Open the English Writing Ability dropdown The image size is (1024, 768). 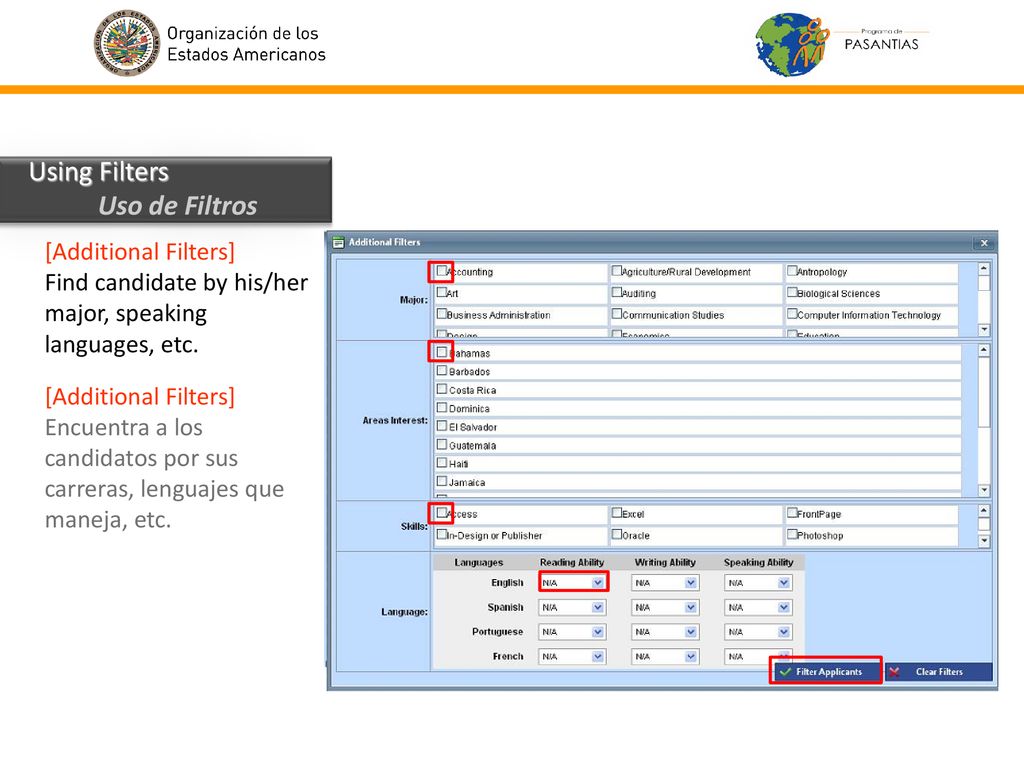coord(665,583)
